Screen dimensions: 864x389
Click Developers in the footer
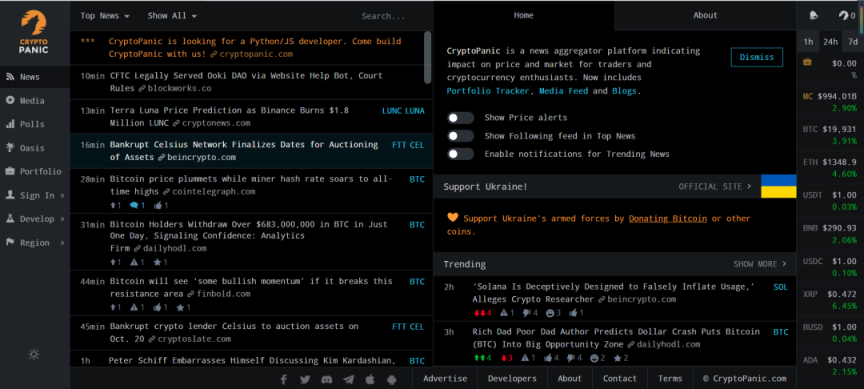[x=512, y=379]
